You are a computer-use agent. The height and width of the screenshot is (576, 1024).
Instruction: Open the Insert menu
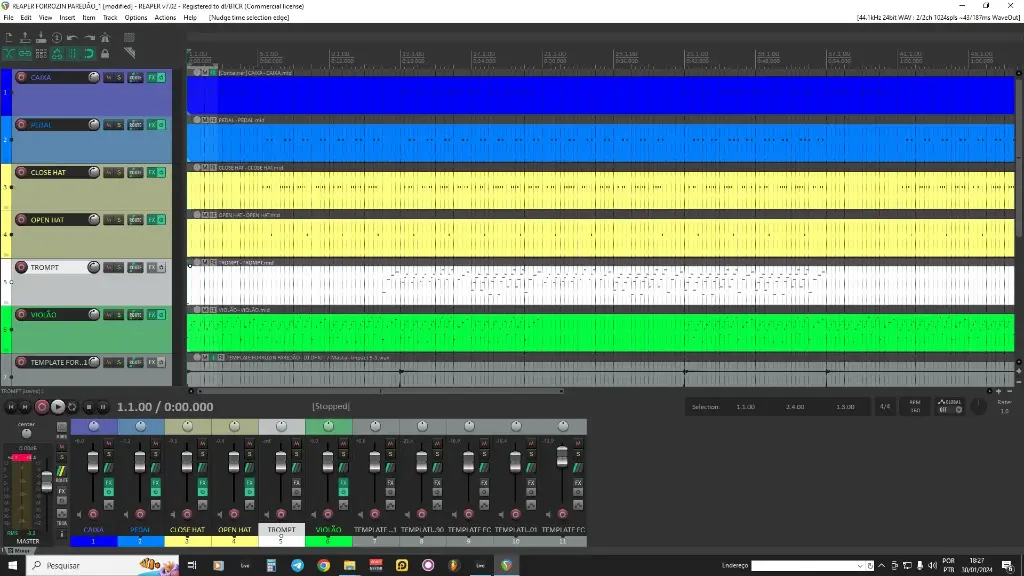pos(67,18)
